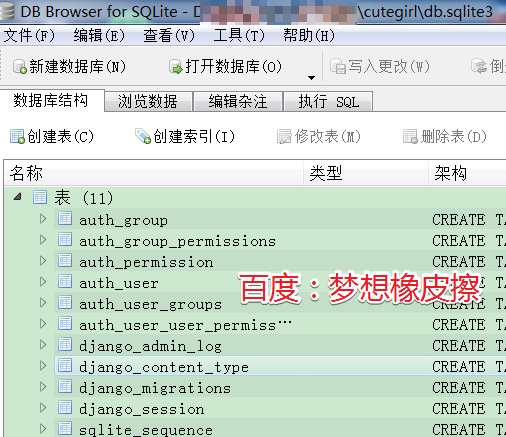Viewport: 506px width, 437px height.
Task: Select the auth_group row name
Action: click(x=123, y=220)
